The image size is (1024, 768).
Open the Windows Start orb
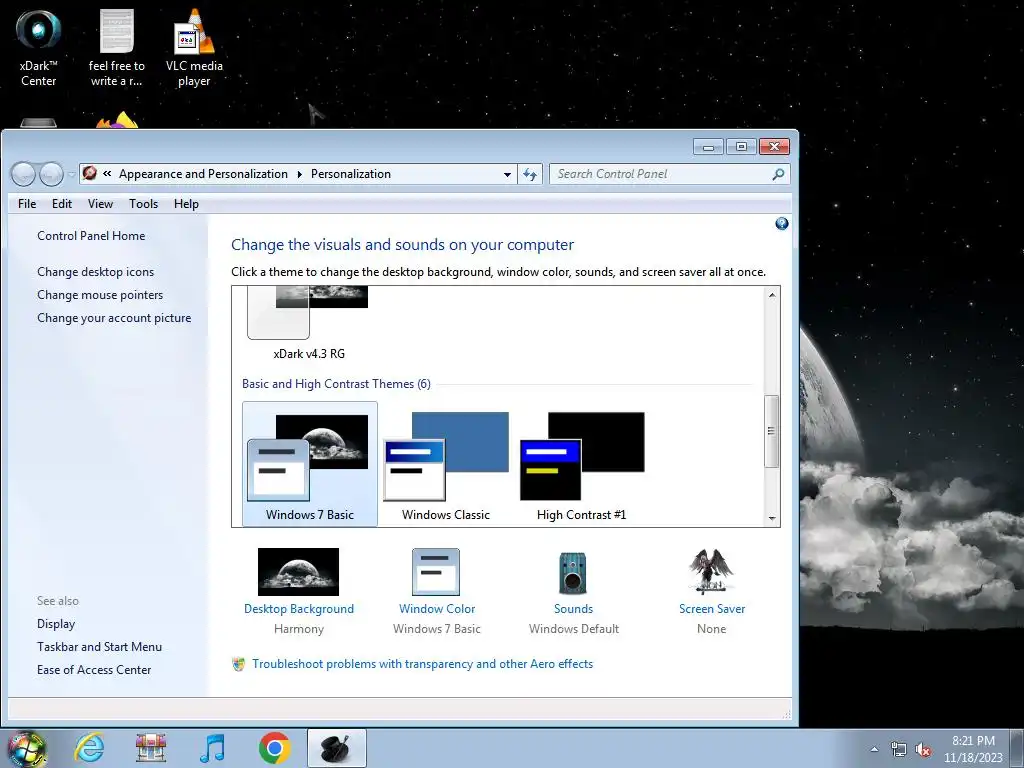coord(26,748)
